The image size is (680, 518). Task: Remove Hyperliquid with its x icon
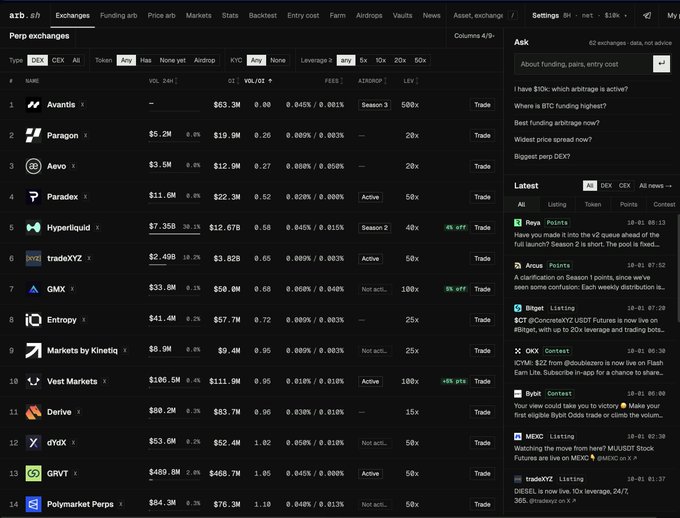pyautogui.click(x=98, y=227)
